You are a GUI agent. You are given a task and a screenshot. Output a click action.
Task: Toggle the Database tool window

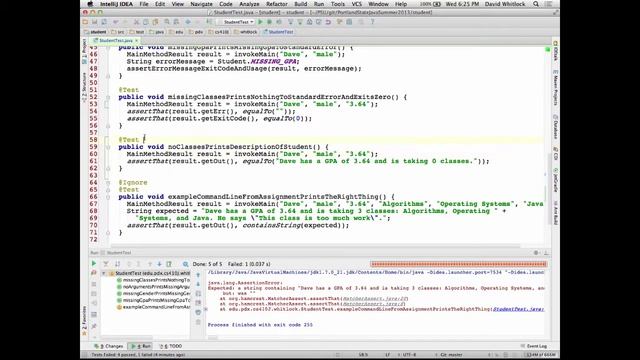[x=556, y=127]
